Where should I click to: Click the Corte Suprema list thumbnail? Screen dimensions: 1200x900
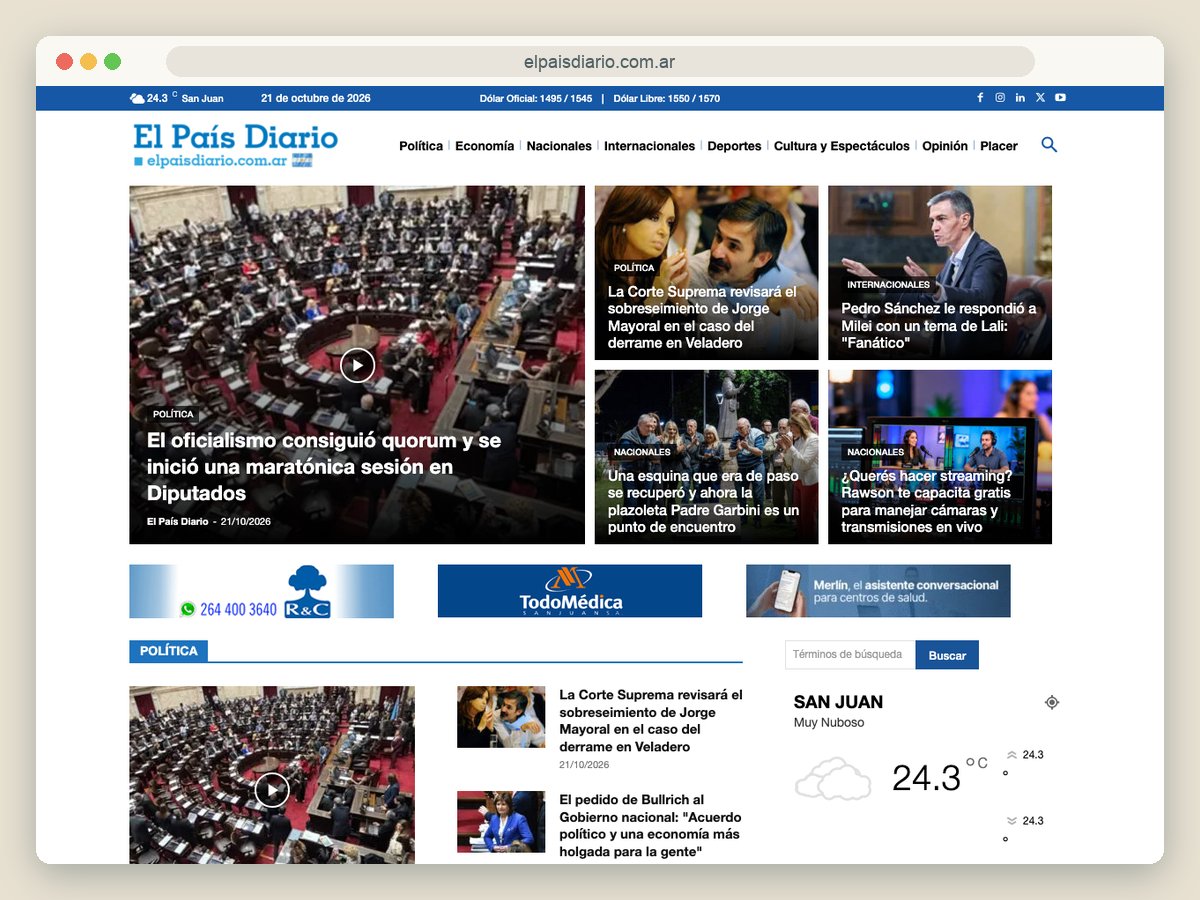(x=501, y=717)
